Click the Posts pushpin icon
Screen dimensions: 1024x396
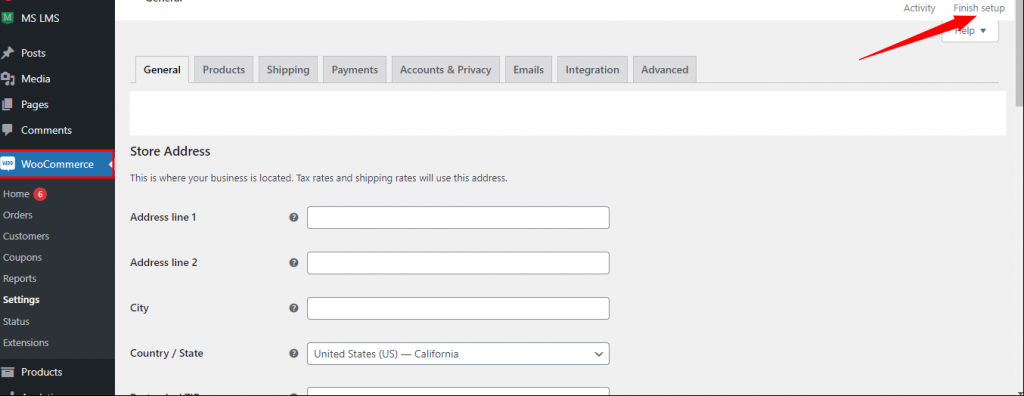(8, 53)
